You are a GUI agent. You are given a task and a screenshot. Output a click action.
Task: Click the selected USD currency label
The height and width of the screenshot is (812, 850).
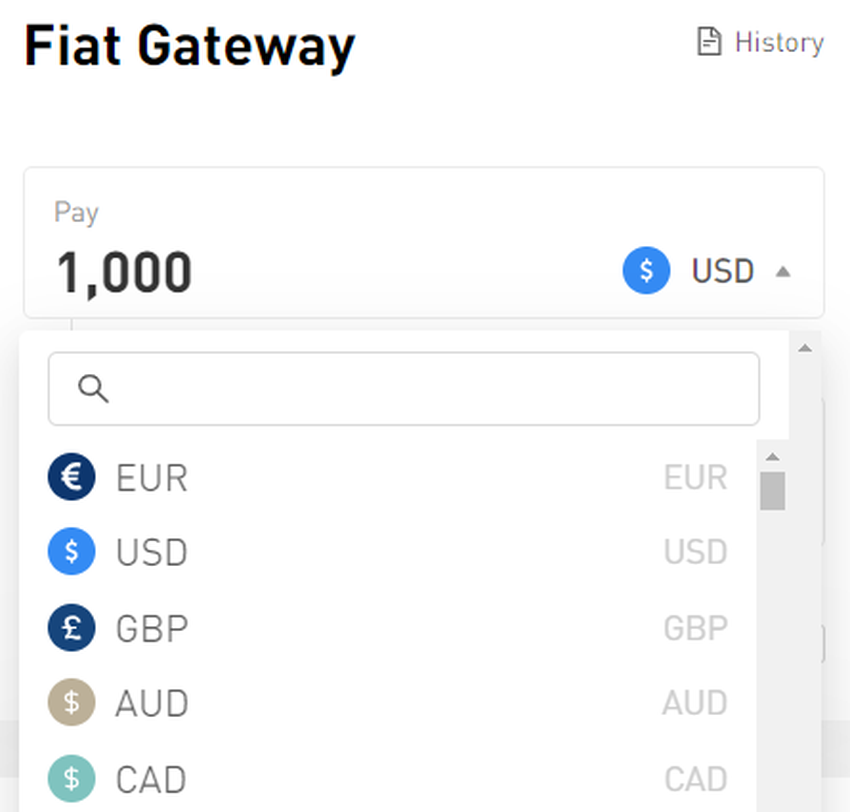[x=722, y=271]
